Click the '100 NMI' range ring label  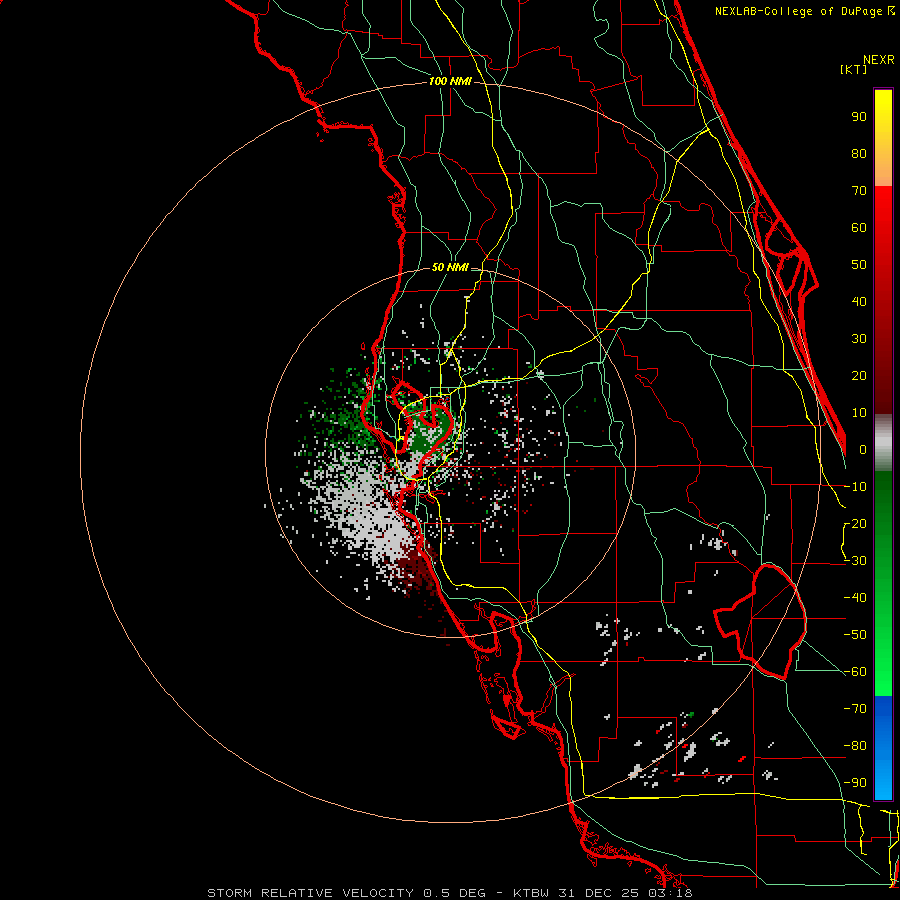pyautogui.click(x=450, y=81)
